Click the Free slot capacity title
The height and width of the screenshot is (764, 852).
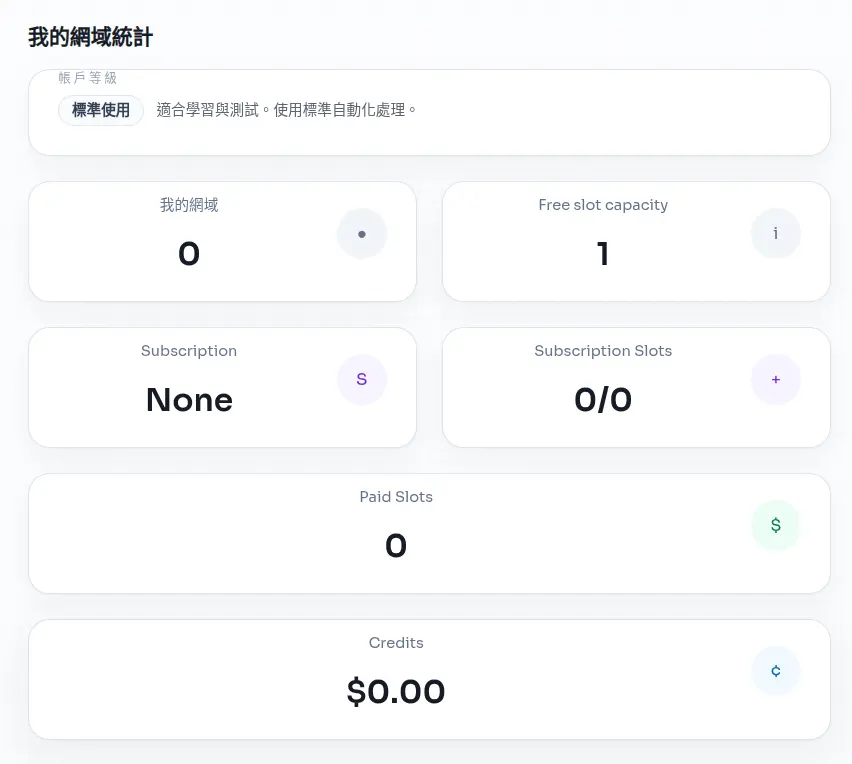tap(603, 205)
